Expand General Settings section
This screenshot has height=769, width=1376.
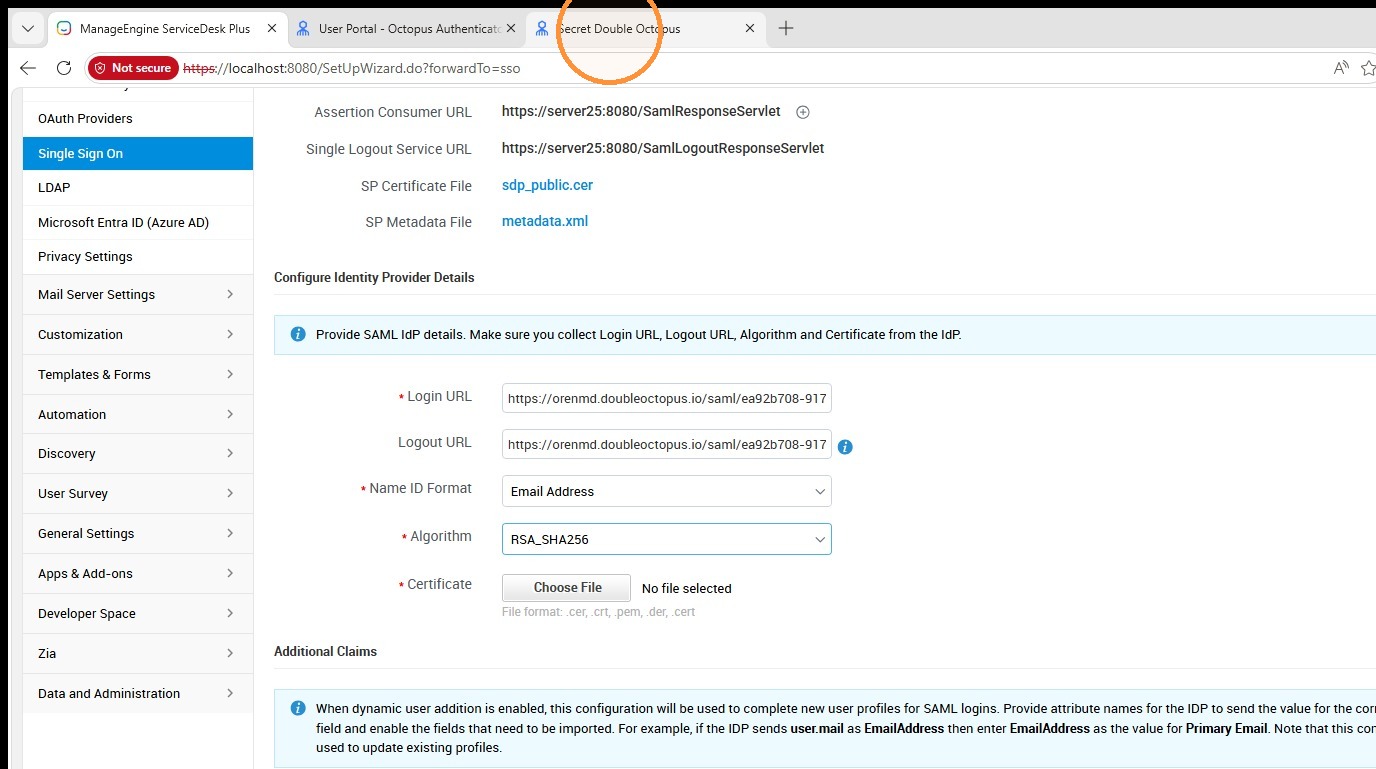pyautogui.click(x=138, y=534)
